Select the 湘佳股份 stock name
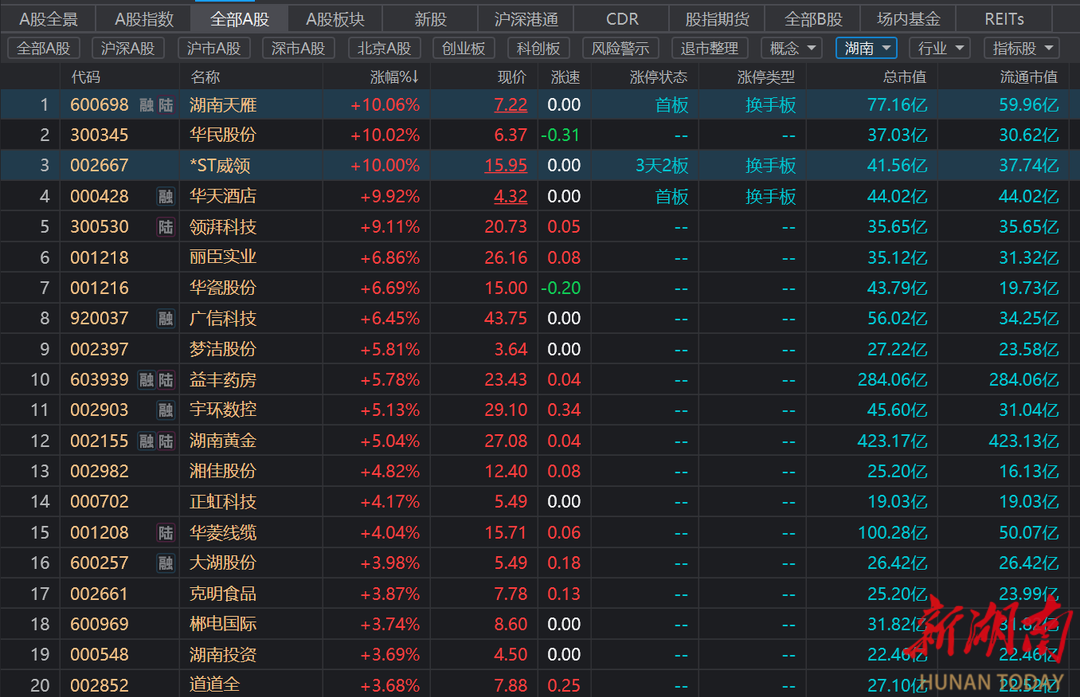The height and width of the screenshot is (697, 1080). point(223,472)
